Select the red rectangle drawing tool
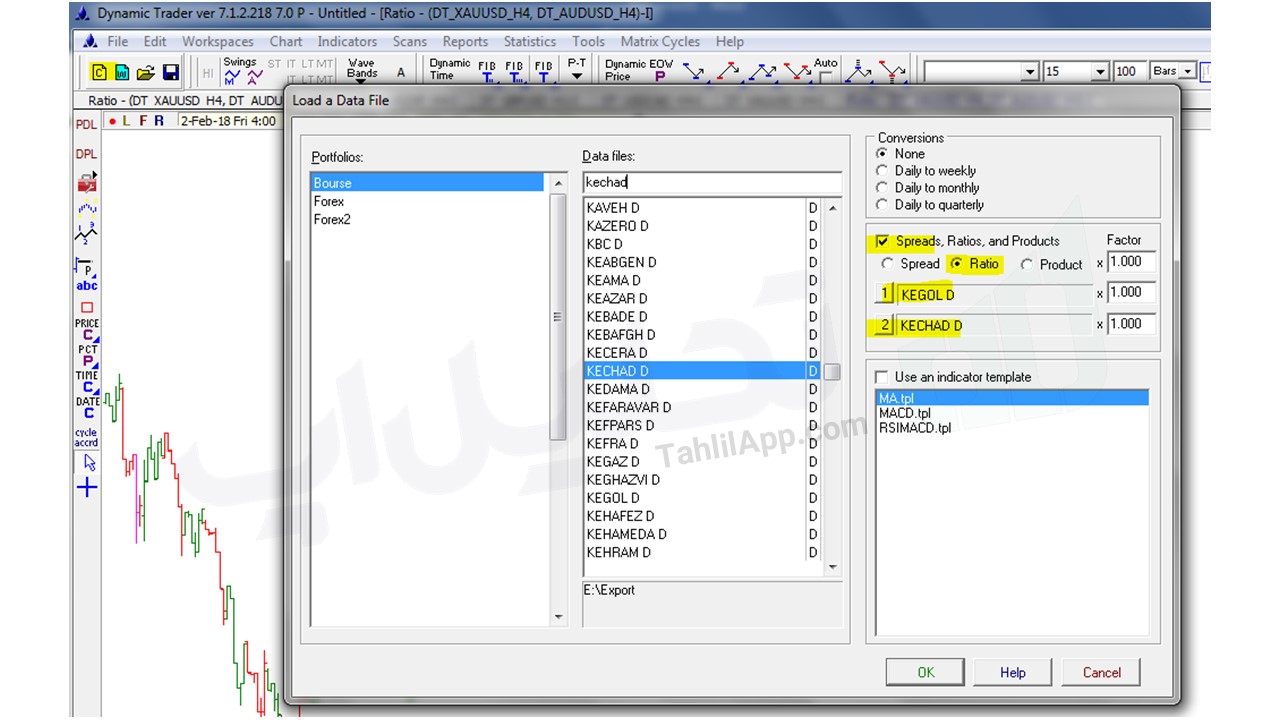This screenshot has height=720, width=1280. (x=87, y=308)
